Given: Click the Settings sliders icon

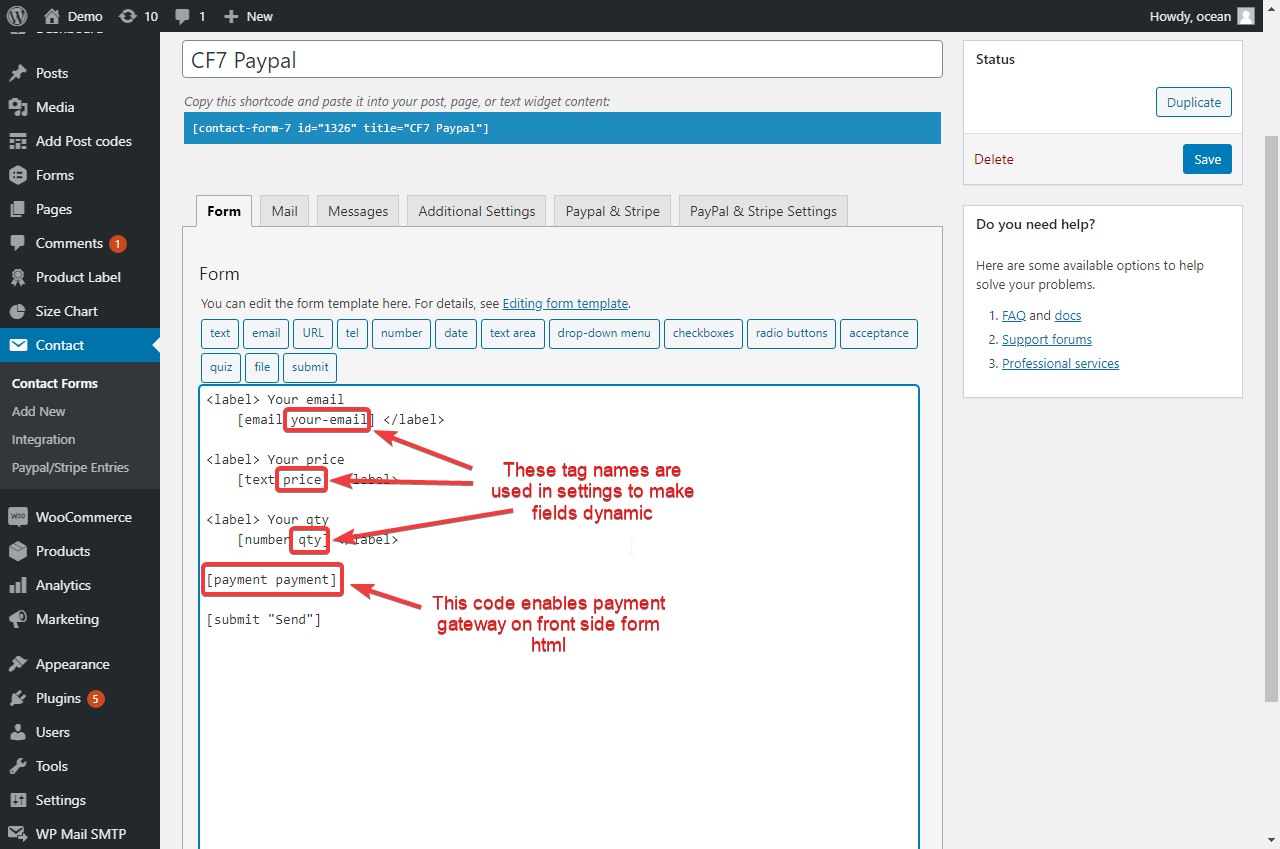Looking at the screenshot, I should (17, 800).
